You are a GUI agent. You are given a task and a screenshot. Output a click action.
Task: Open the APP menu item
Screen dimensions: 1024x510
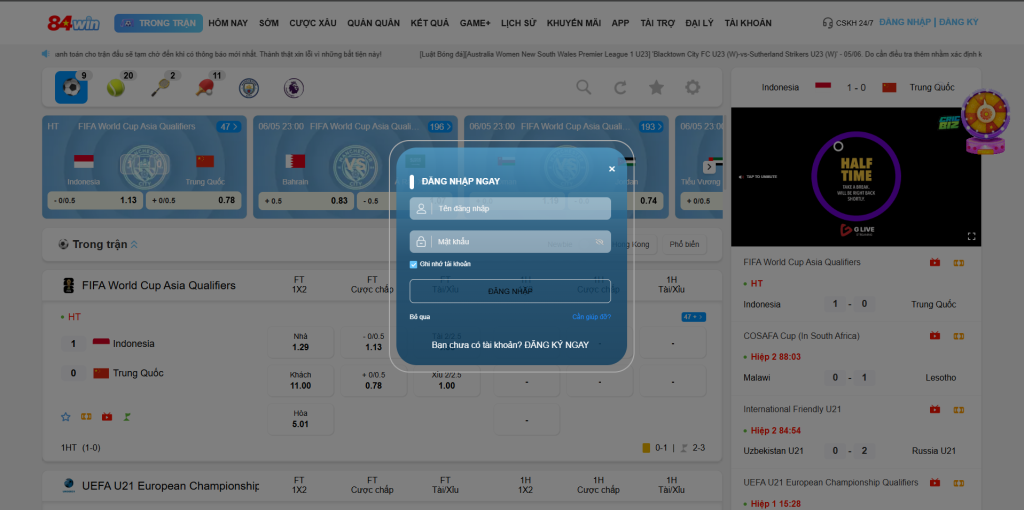pyautogui.click(x=620, y=23)
